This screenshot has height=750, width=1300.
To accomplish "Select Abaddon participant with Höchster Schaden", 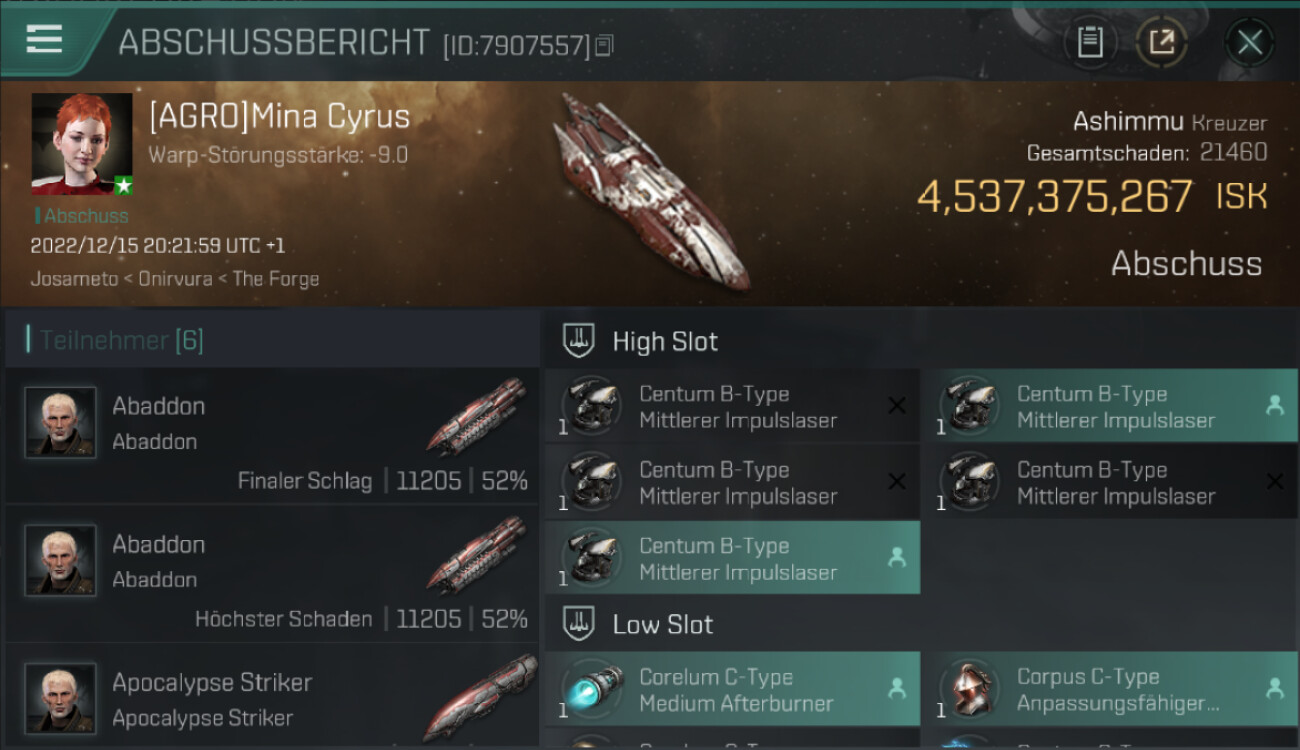I will [x=272, y=574].
